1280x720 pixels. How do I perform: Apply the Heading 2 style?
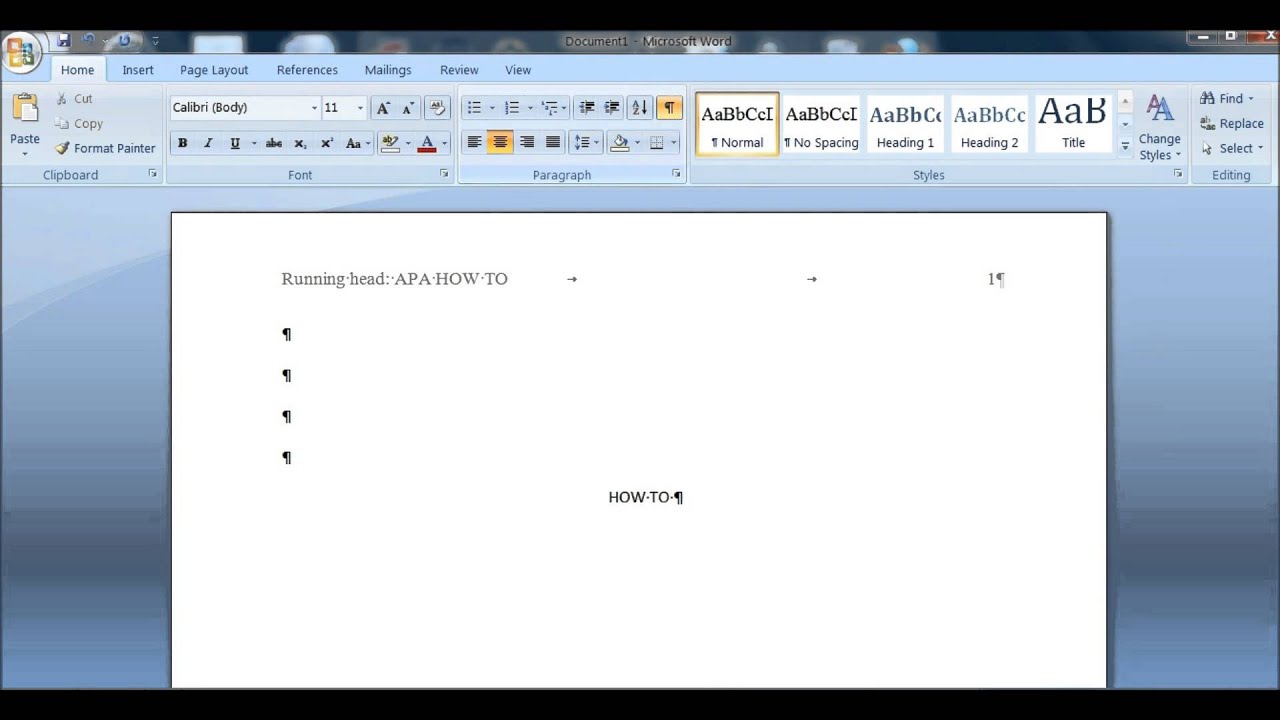coord(989,124)
